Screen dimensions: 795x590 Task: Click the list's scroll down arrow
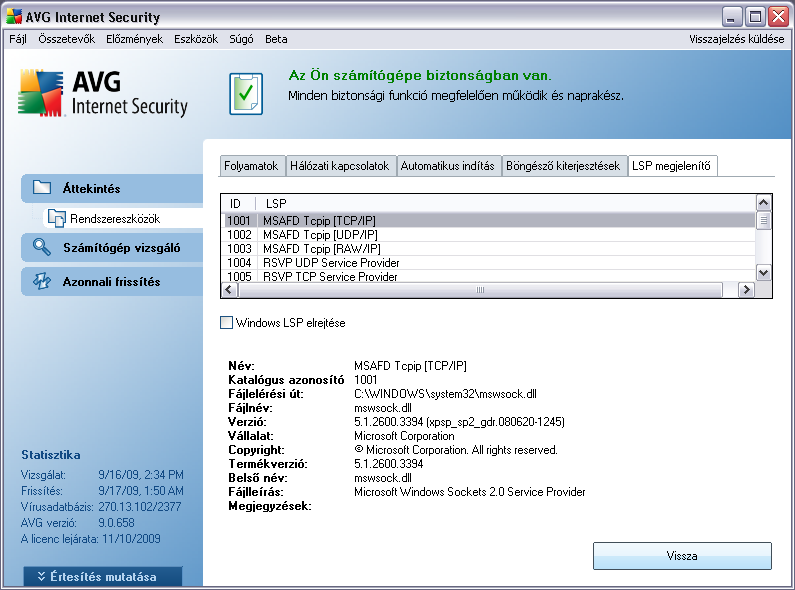(764, 273)
